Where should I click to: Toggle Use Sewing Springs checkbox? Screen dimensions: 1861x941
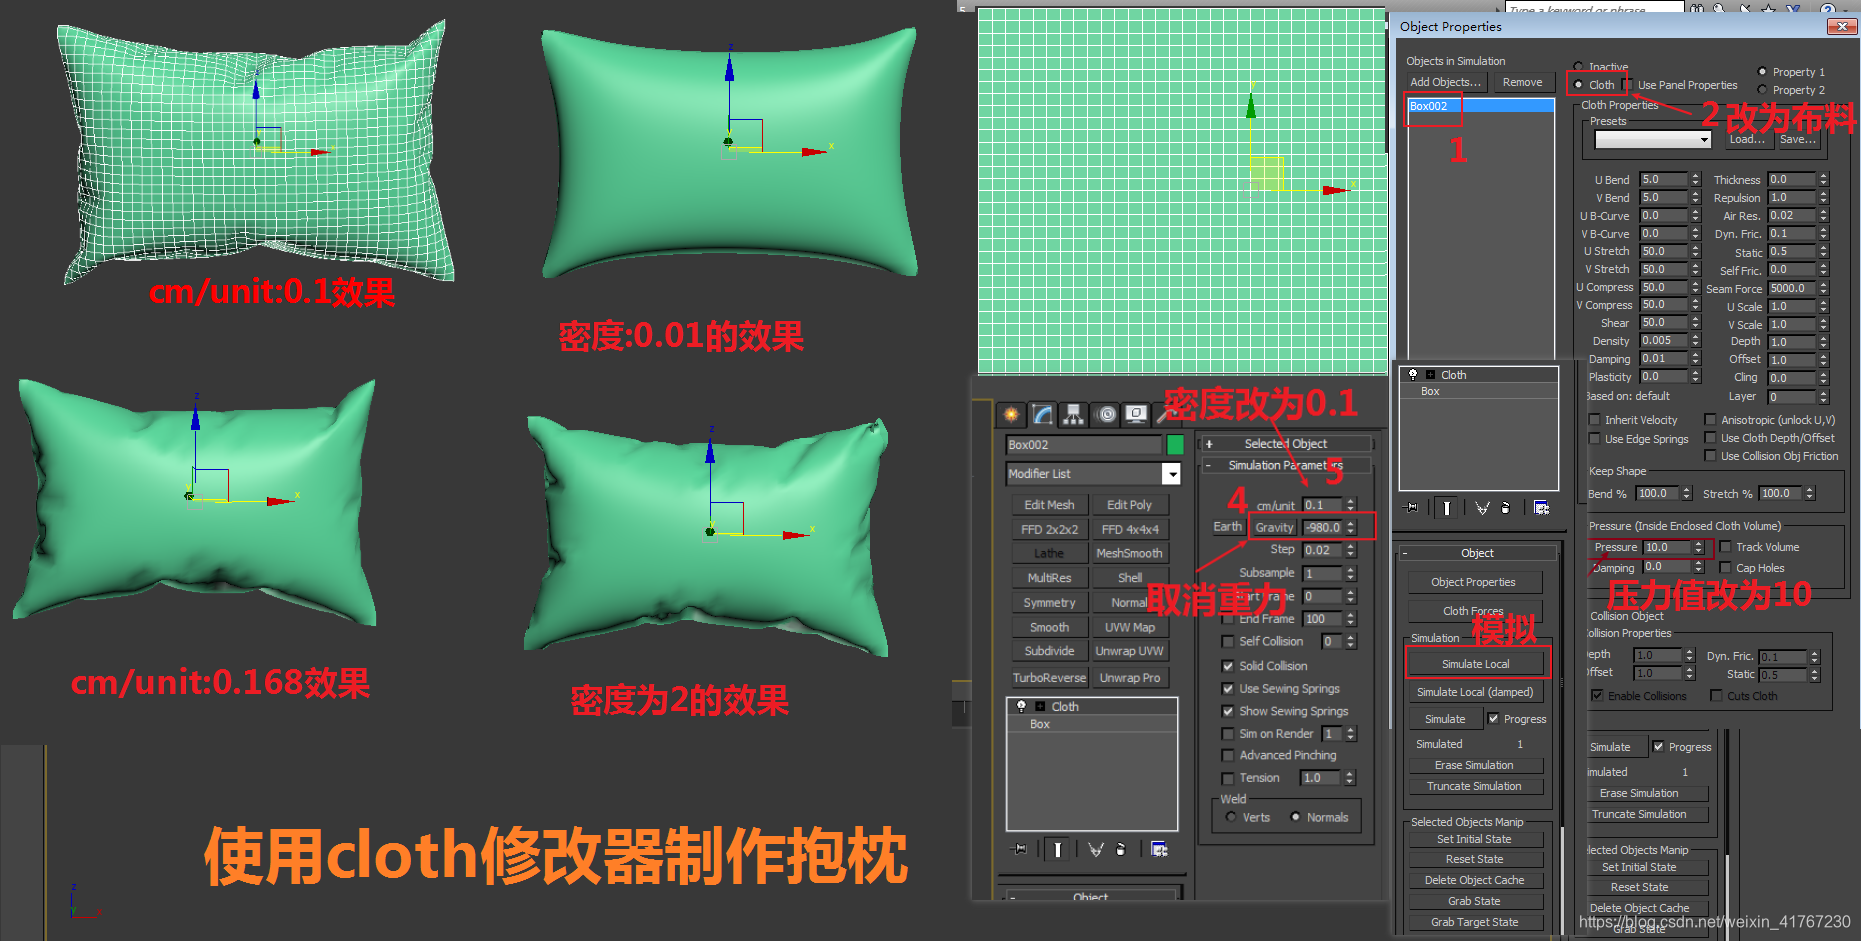point(1228,689)
